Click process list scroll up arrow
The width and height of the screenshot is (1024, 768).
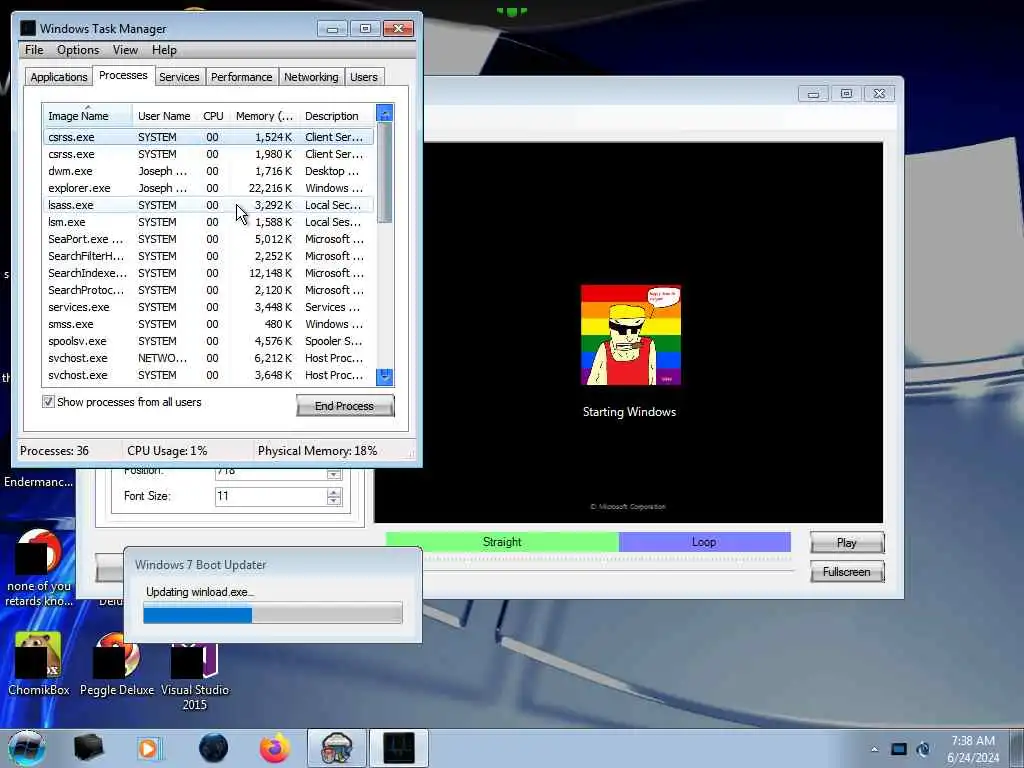(x=385, y=114)
